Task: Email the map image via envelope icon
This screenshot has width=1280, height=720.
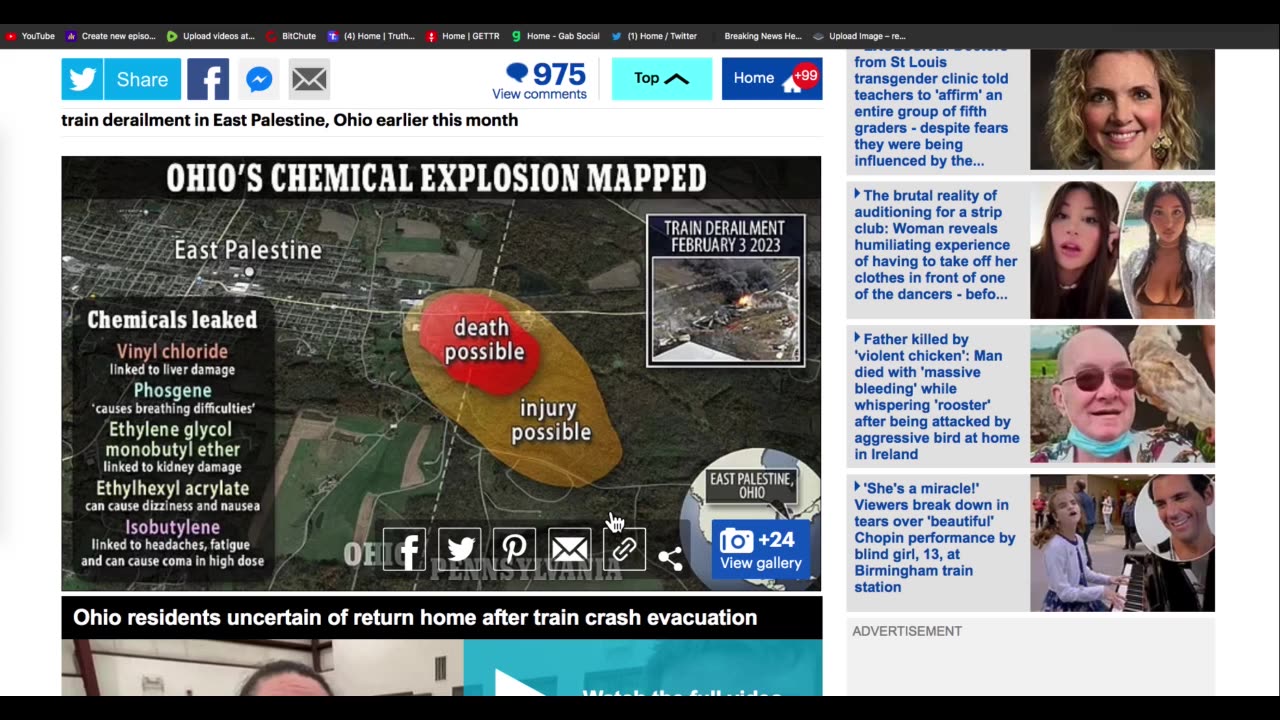Action: [x=569, y=549]
